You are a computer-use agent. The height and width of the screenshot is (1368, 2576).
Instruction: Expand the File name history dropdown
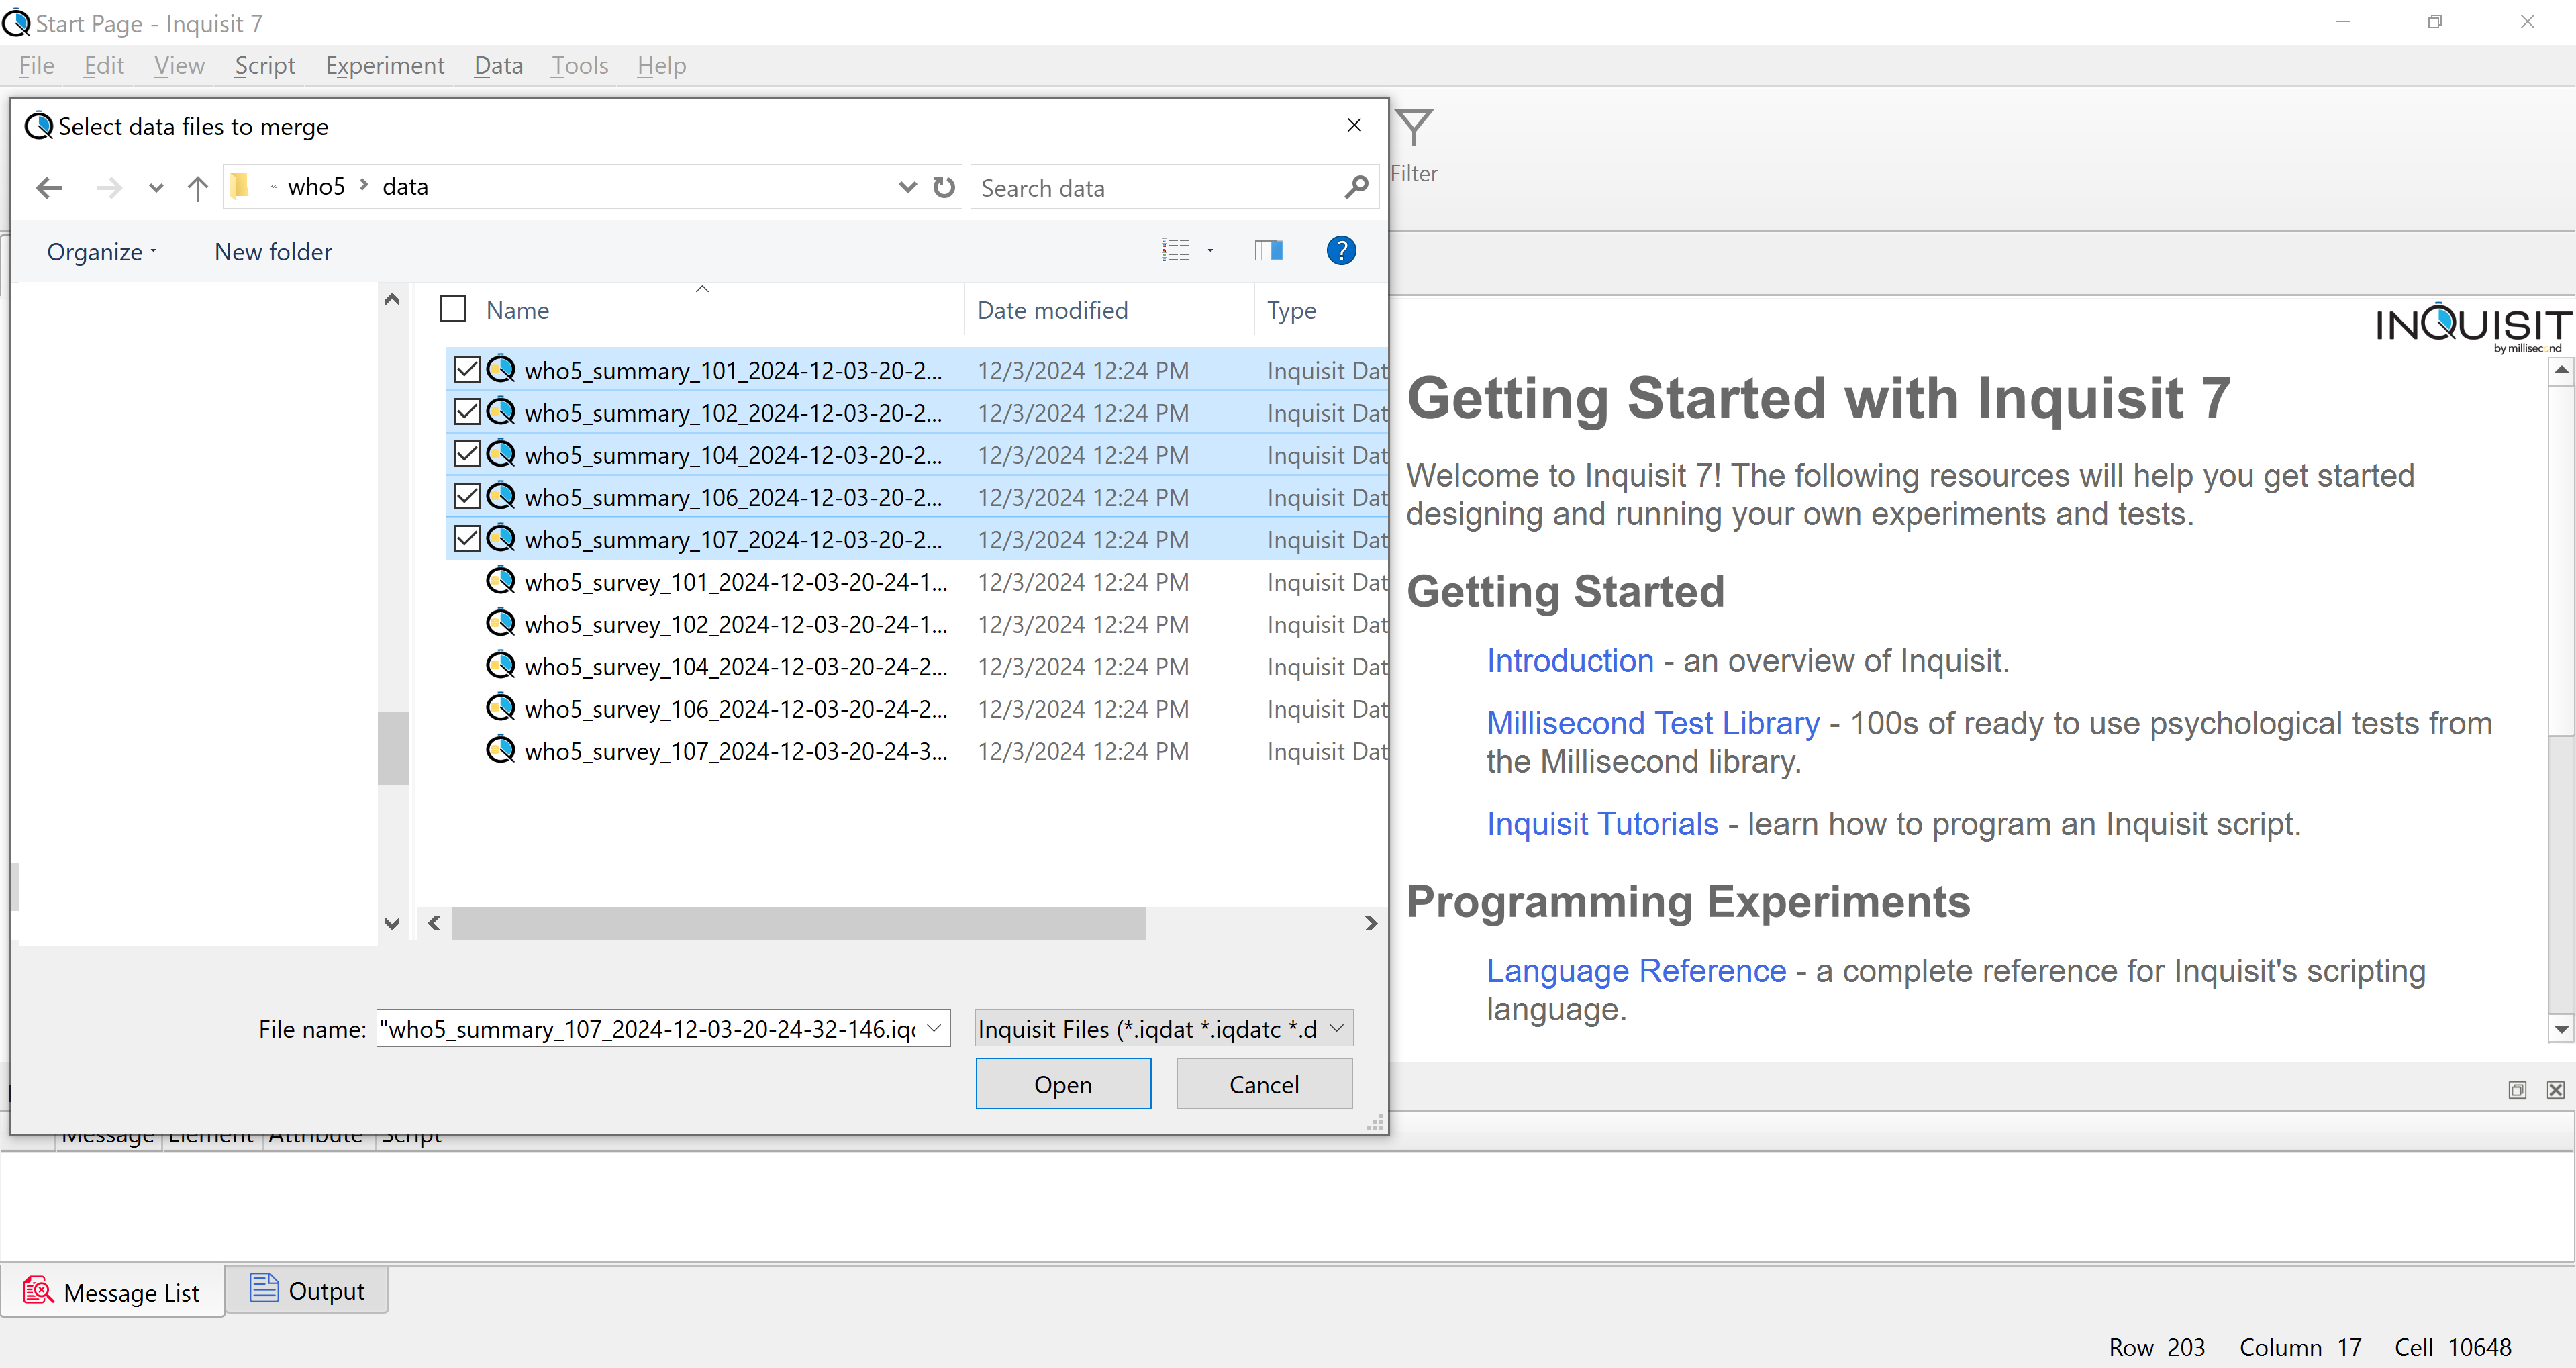pos(934,1028)
